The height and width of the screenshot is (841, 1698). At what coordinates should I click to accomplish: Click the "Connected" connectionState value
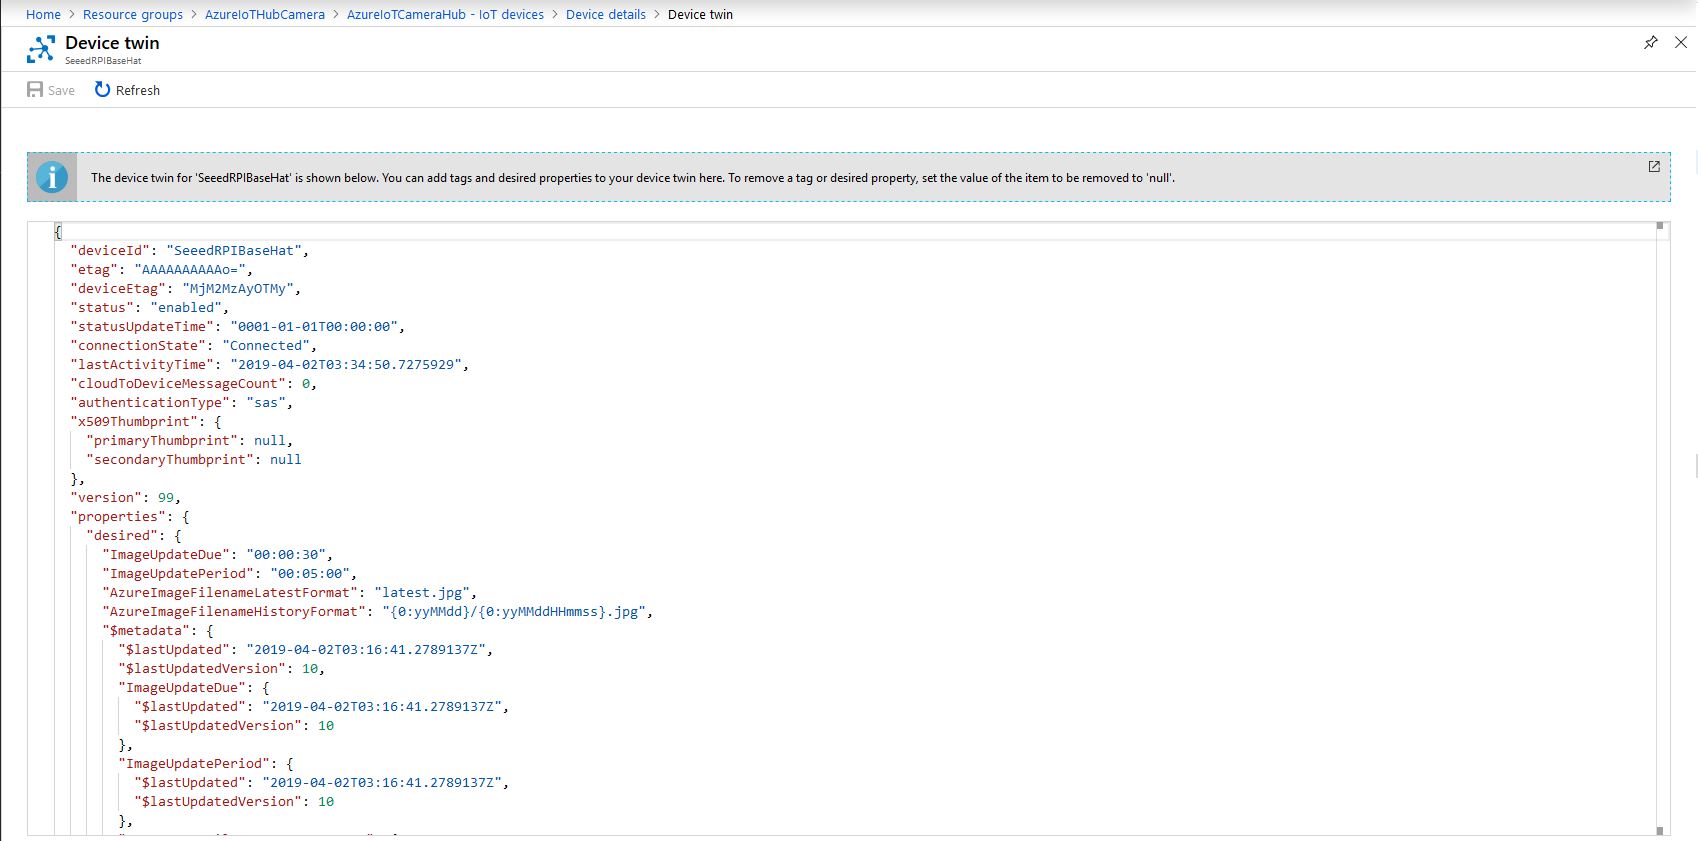tap(266, 346)
